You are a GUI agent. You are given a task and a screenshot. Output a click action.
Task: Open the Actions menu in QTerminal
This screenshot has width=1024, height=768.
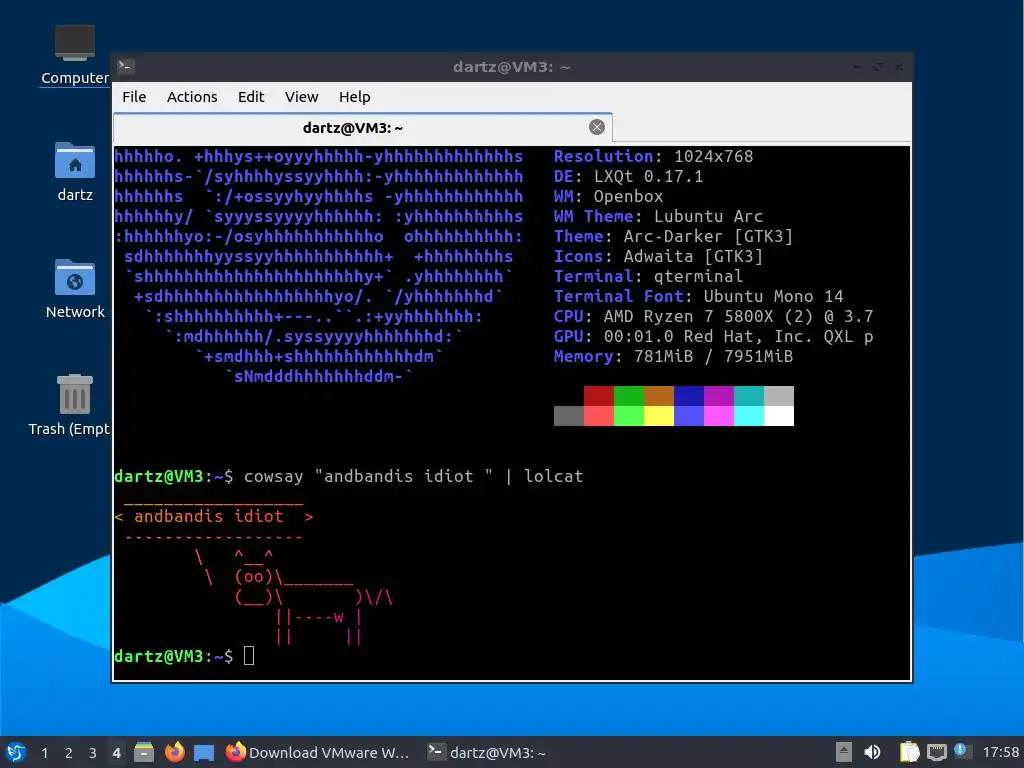[192, 97]
